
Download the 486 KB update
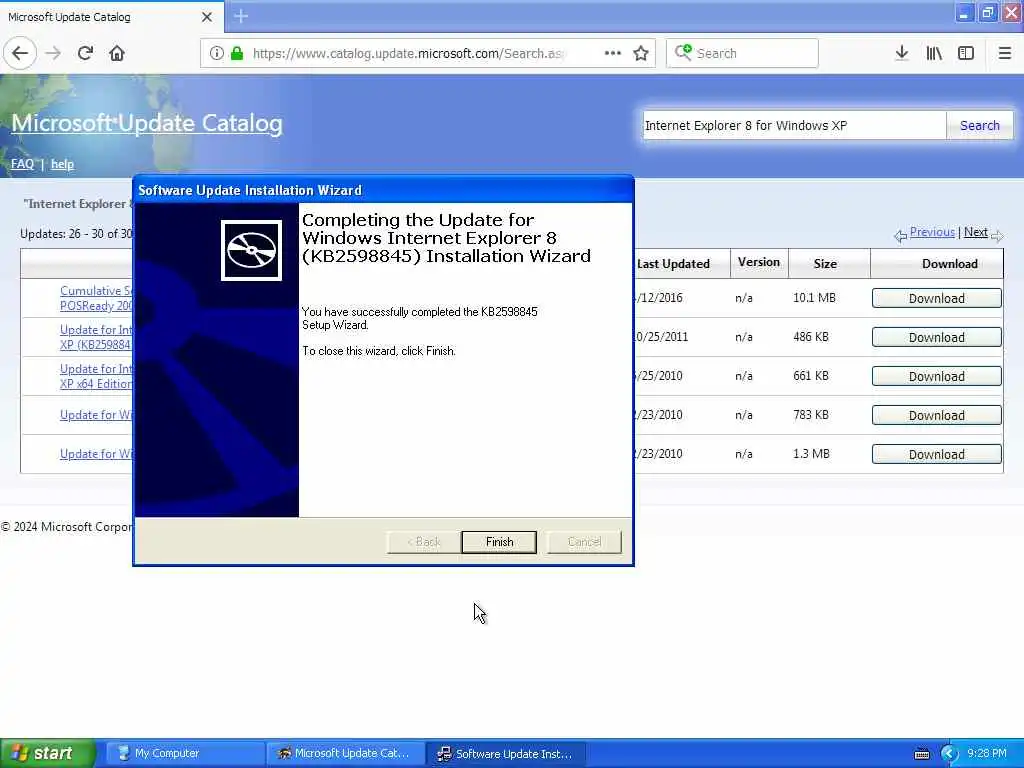tap(936, 338)
